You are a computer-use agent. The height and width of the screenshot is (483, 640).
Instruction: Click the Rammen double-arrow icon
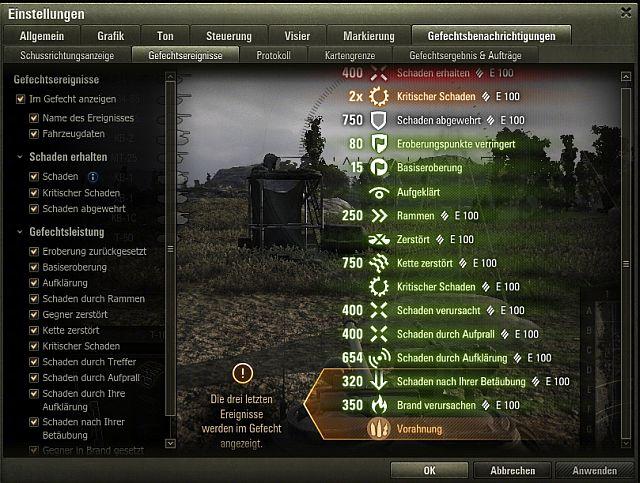(x=379, y=216)
